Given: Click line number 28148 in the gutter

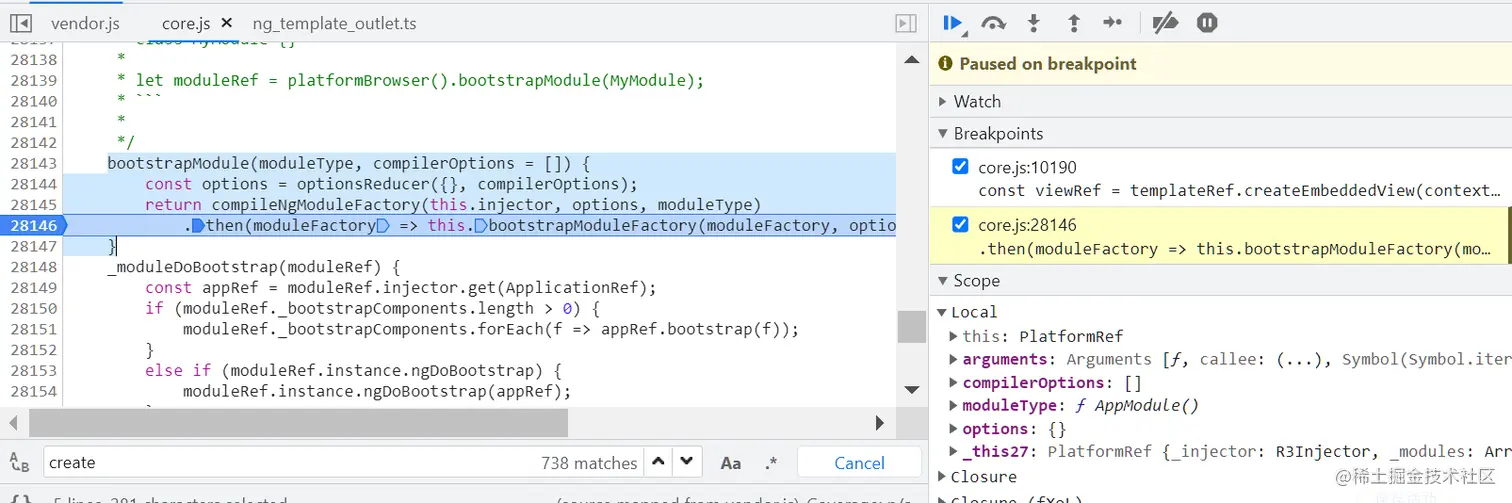Looking at the screenshot, I should tap(33, 267).
